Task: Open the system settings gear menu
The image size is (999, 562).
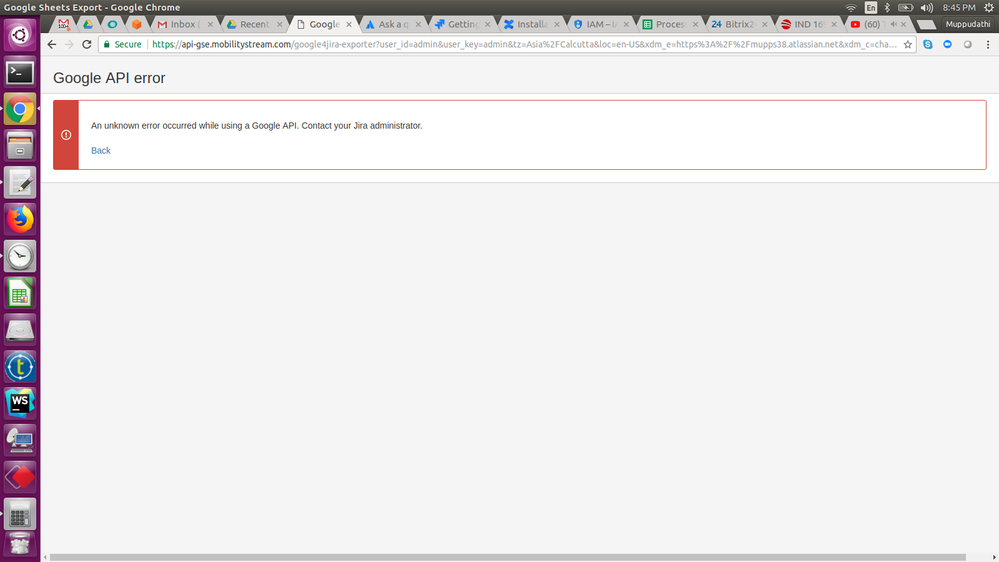Action: 989,8
